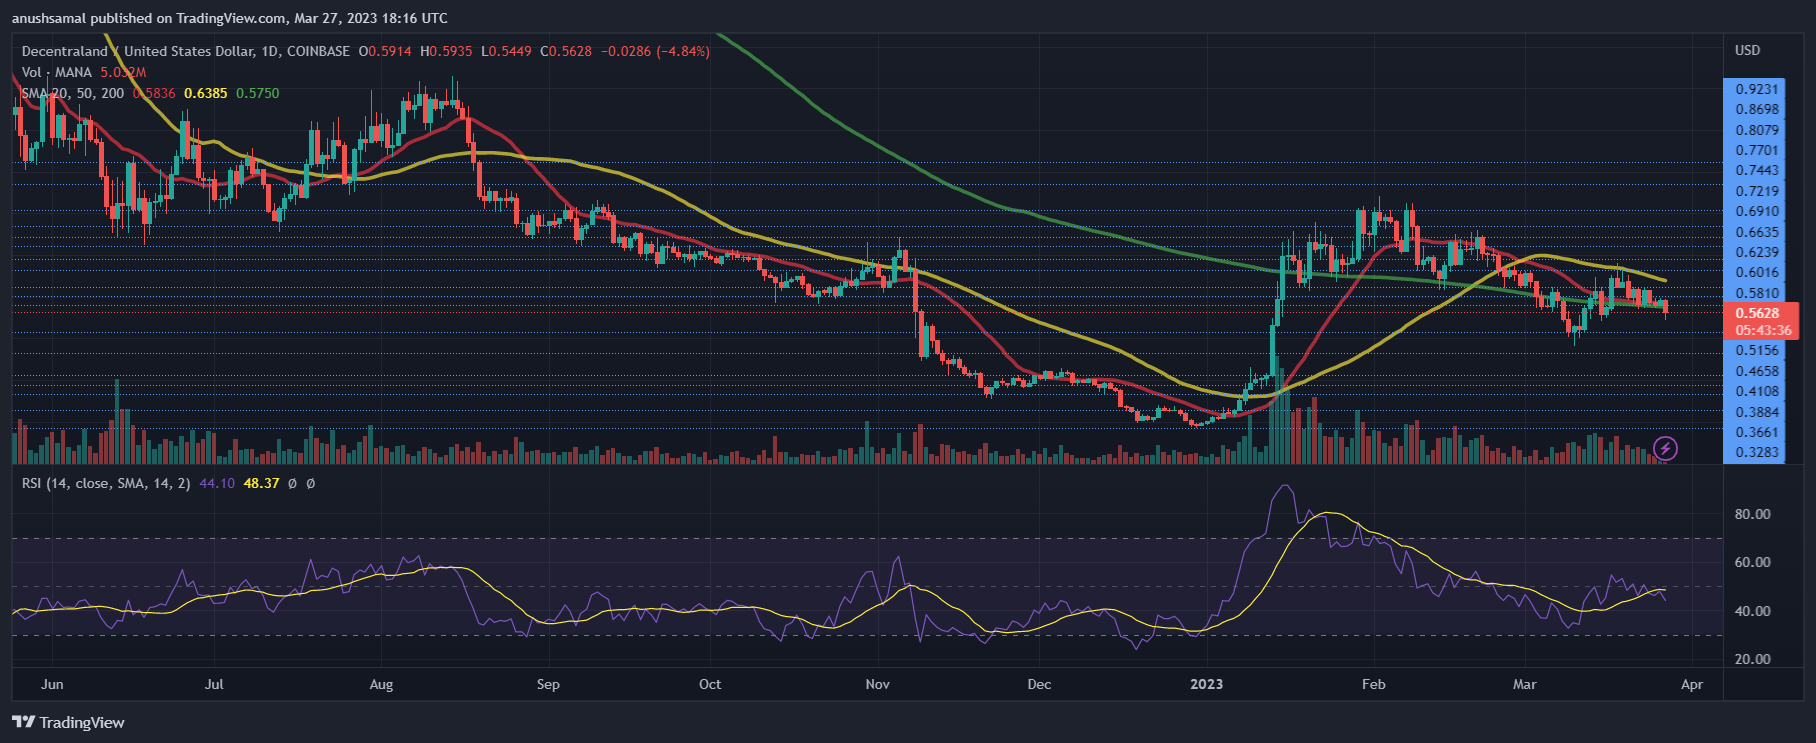Click the Nov label on time axis
This screenshot has height=743, width=1816.
point(877,684)
